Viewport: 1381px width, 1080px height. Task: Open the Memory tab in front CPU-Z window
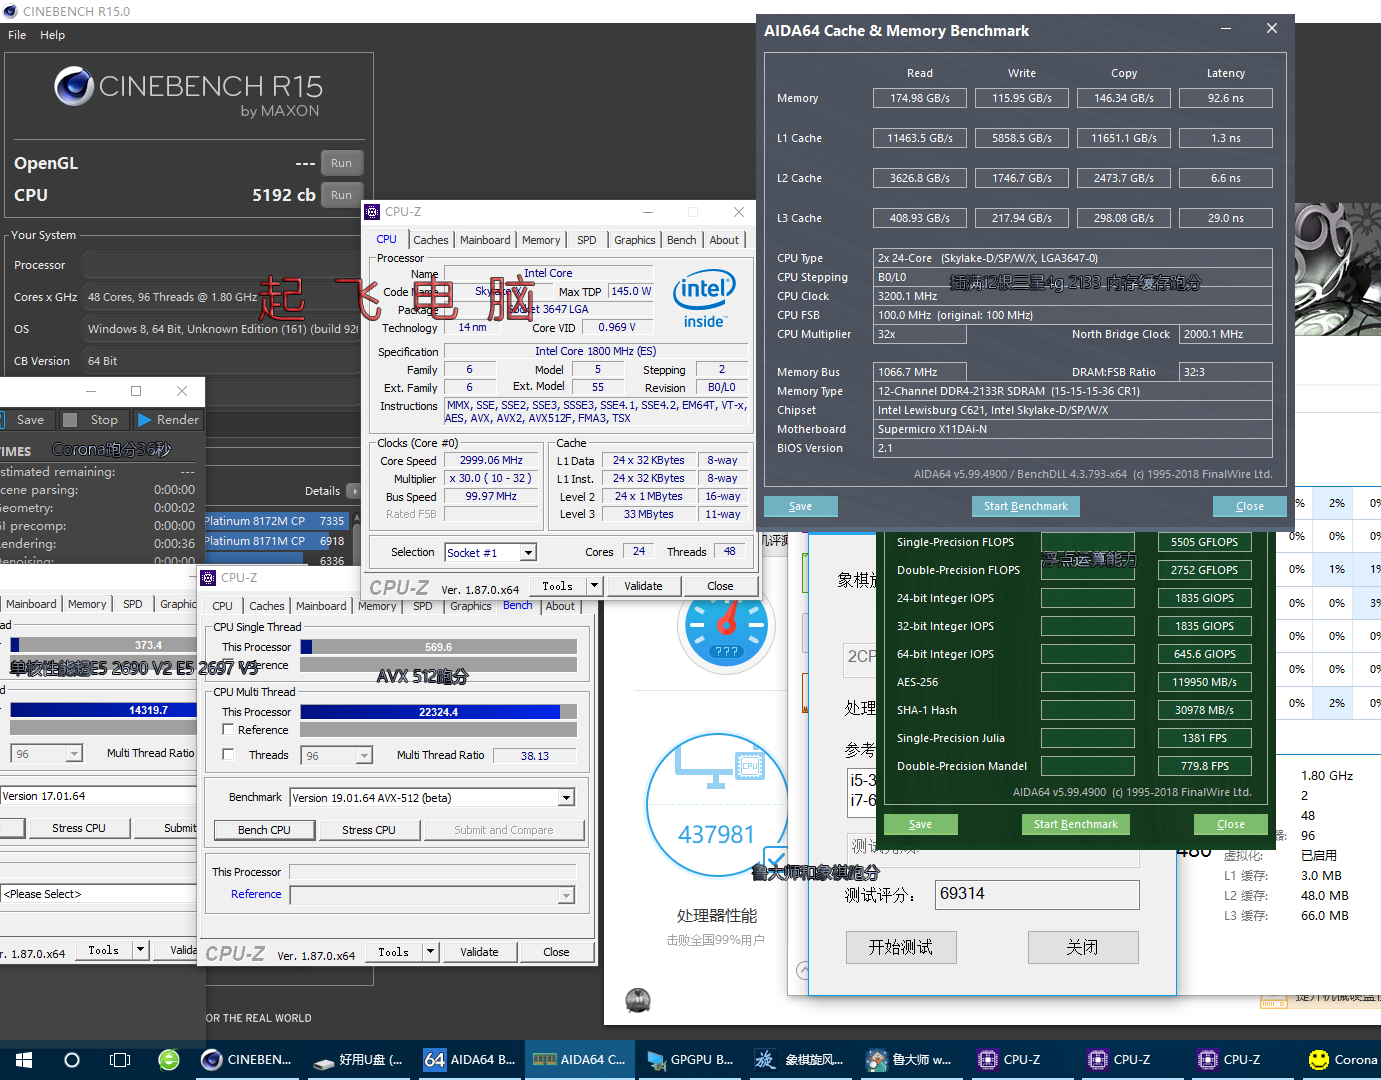[x=541, y=240]
